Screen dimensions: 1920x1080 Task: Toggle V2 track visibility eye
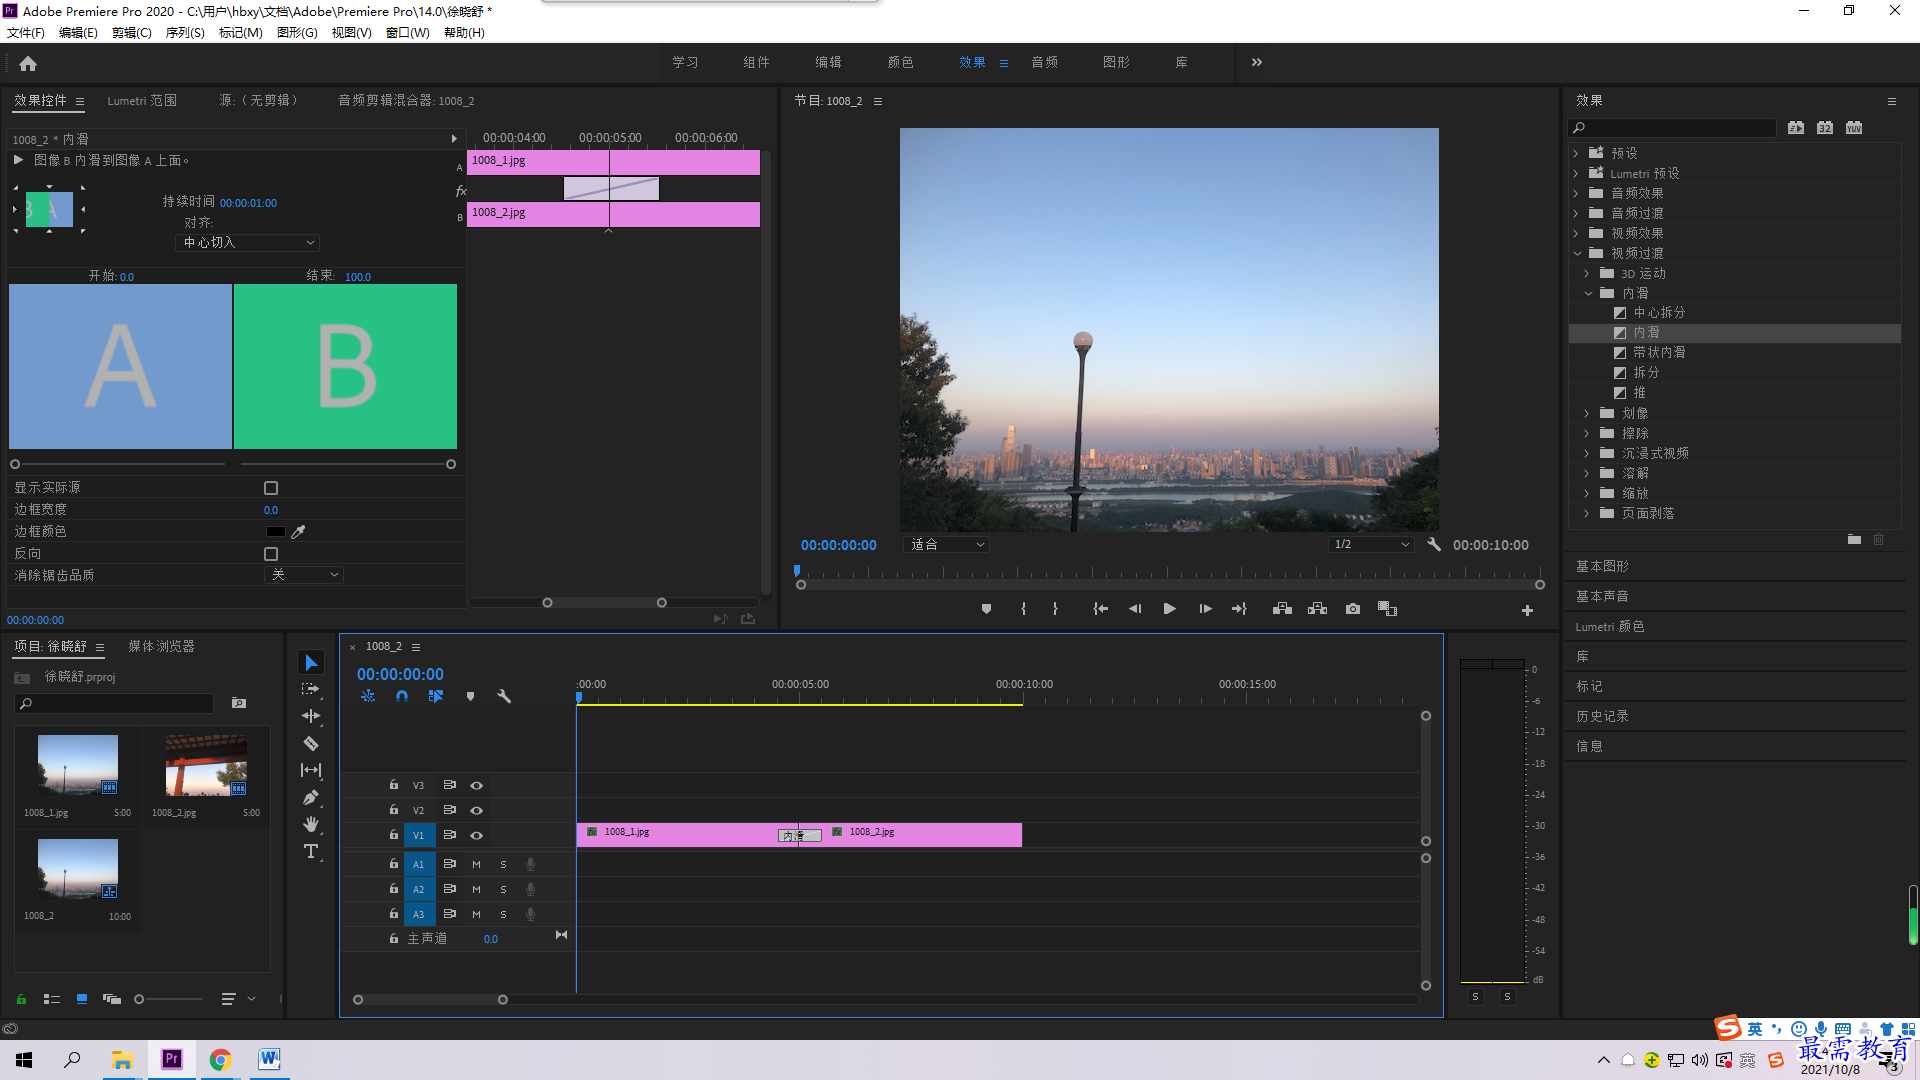(477, 811)
